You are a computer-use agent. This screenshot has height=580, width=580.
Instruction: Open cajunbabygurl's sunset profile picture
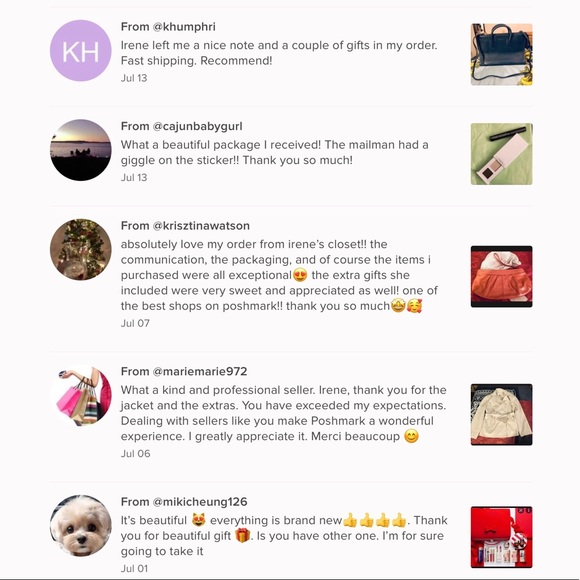(81, 150)
